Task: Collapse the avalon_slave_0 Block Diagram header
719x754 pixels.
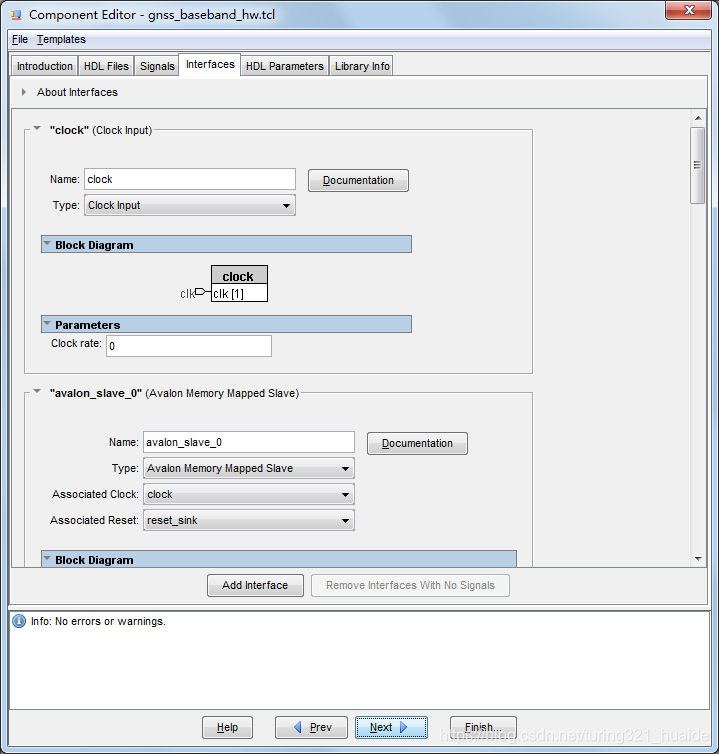Action: tap(47, 559)
